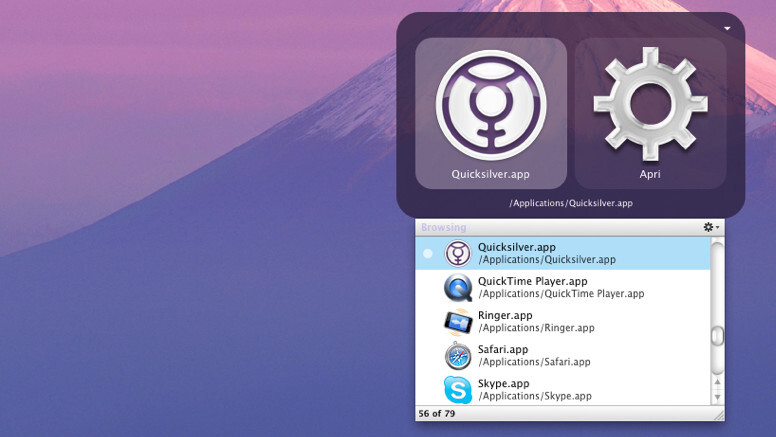Click the path /Applications/Safari.app in the list
The width and height of the screenshot is (776, 437).
tap(534, 362)
